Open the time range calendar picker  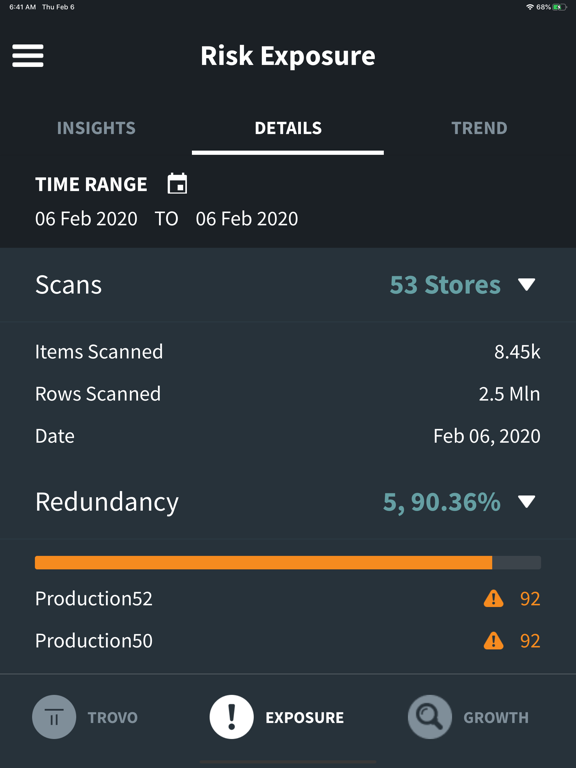(177, 184)
